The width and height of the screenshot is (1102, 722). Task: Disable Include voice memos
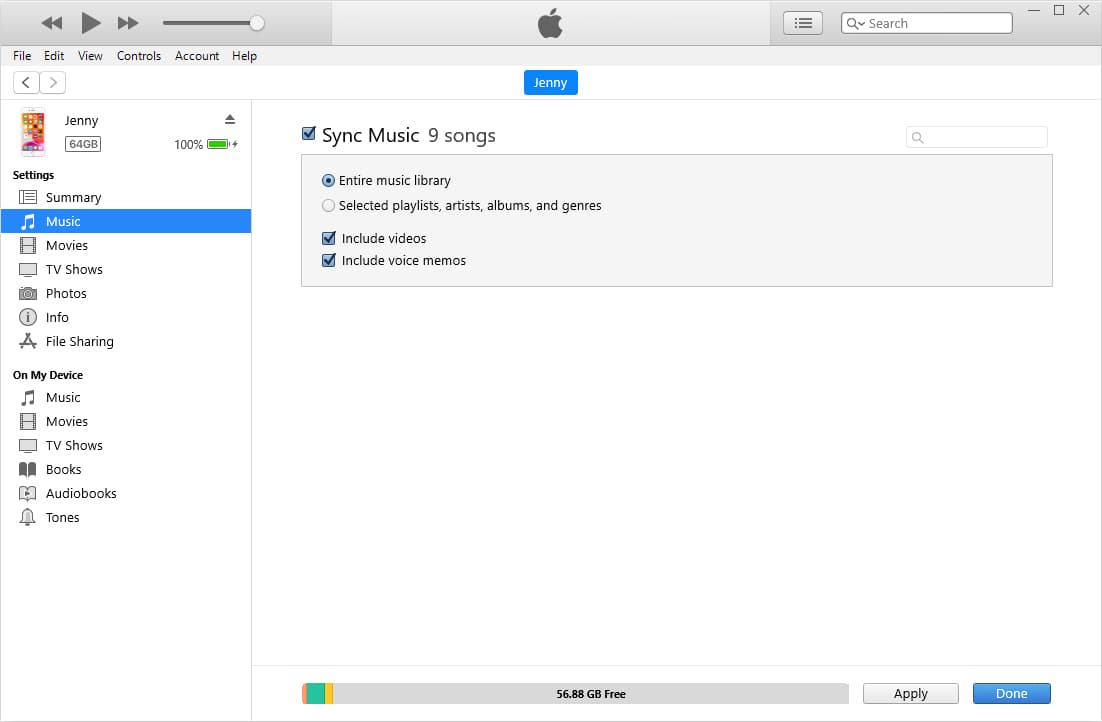(329, 260)
